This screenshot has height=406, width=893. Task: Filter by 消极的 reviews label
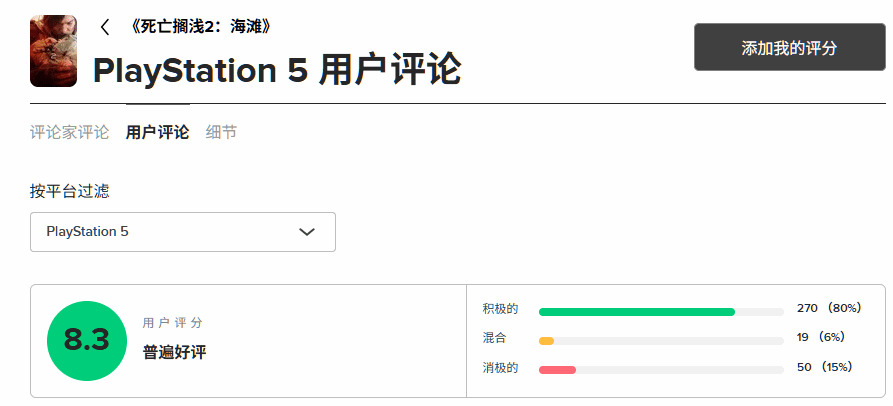click(500, 367)
